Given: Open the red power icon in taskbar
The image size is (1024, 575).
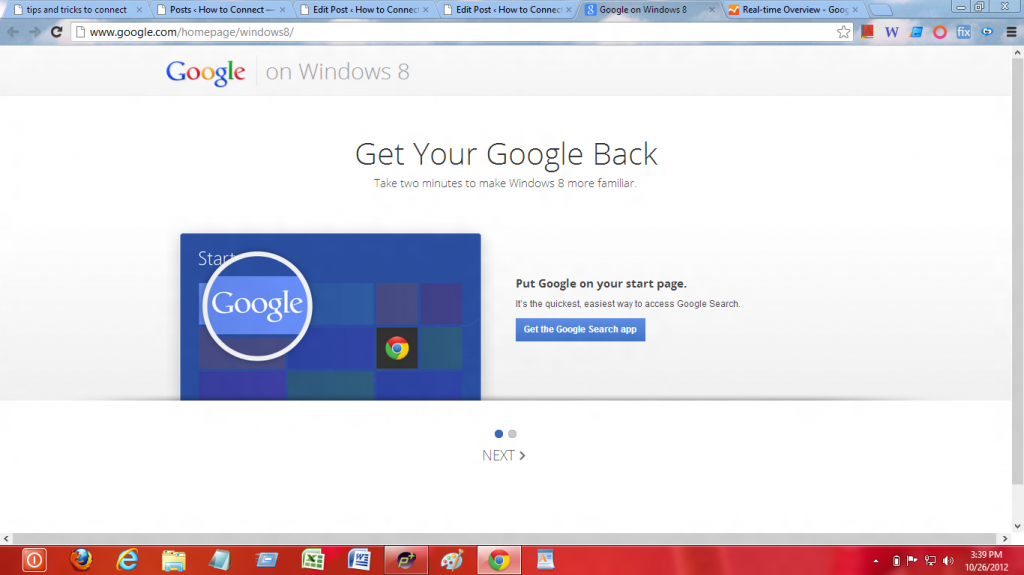Looking at the screenshot, I should tap(34, 560).
